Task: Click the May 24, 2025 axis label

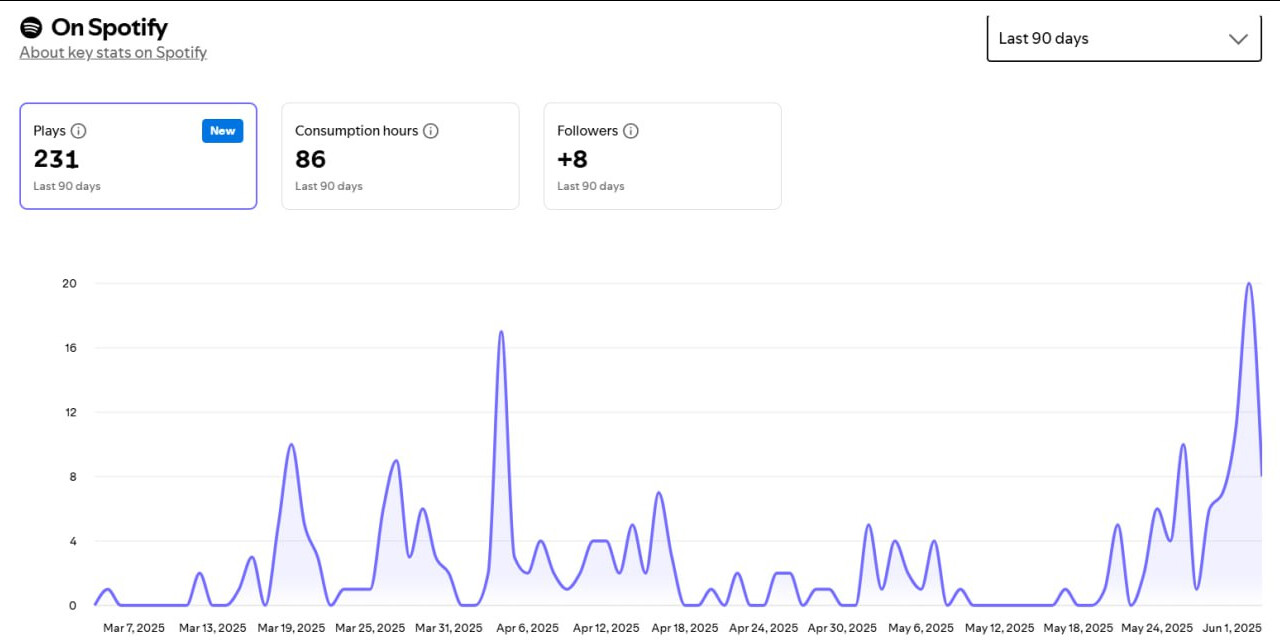Action: coord(1157,628)
